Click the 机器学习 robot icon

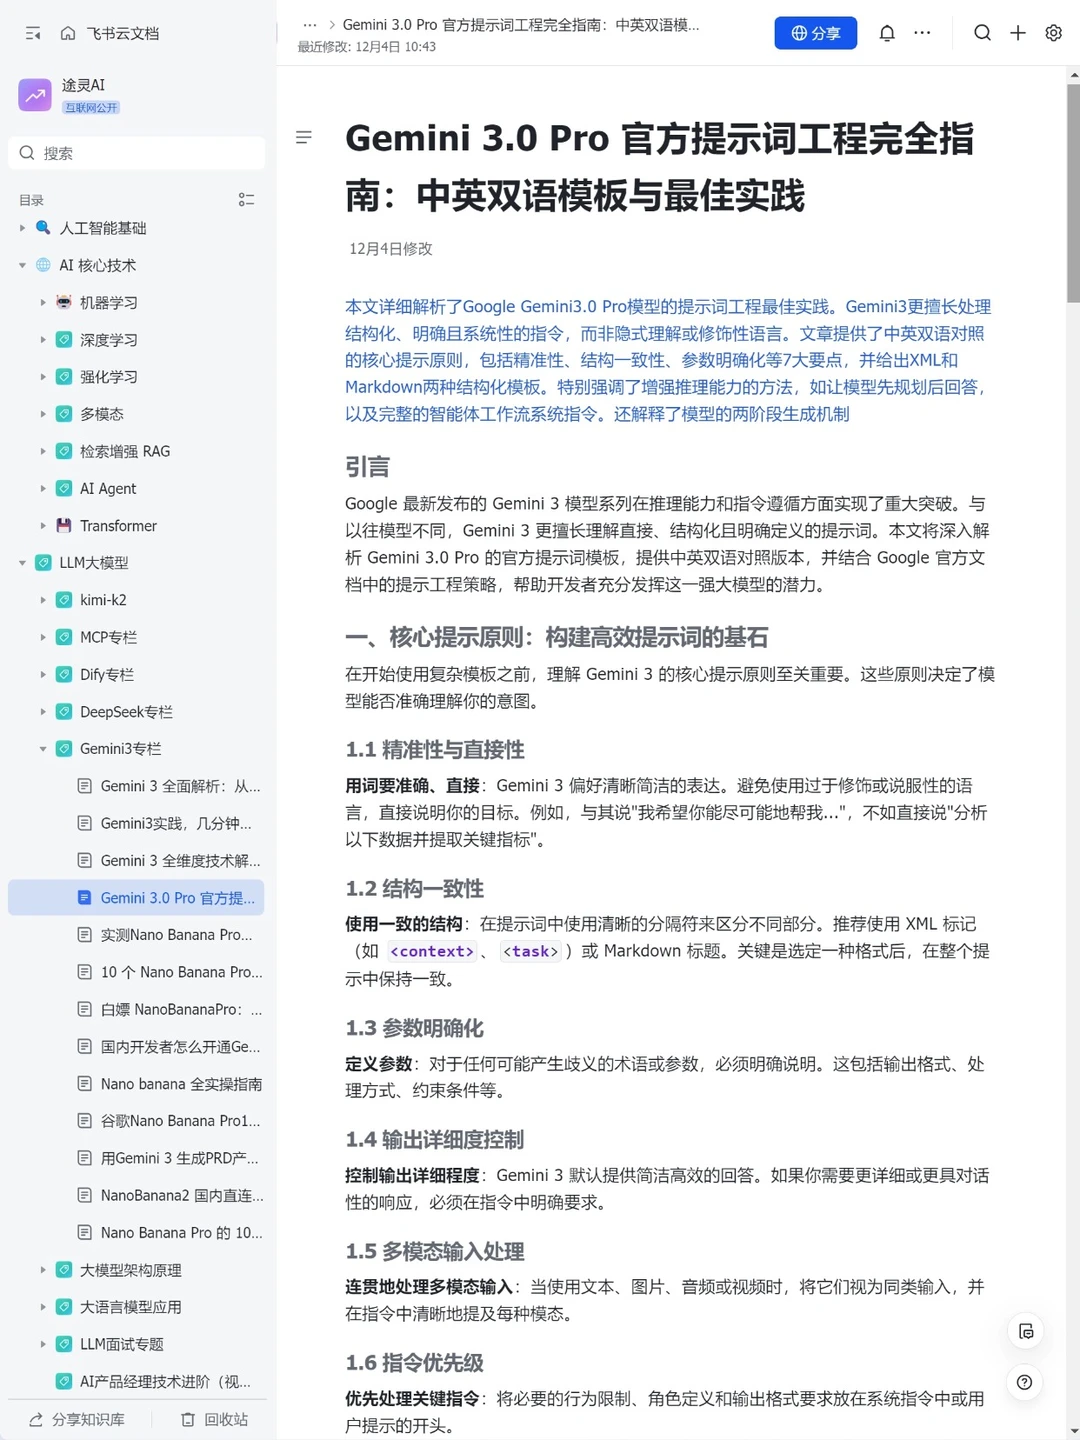[64, 302]
